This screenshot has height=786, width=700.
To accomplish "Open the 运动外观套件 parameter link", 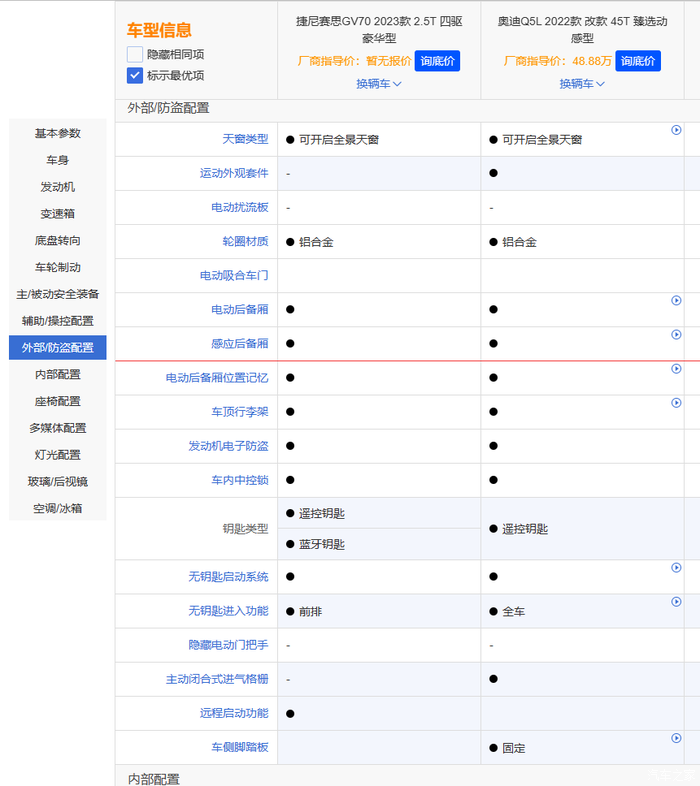I will tap(234, 174).
